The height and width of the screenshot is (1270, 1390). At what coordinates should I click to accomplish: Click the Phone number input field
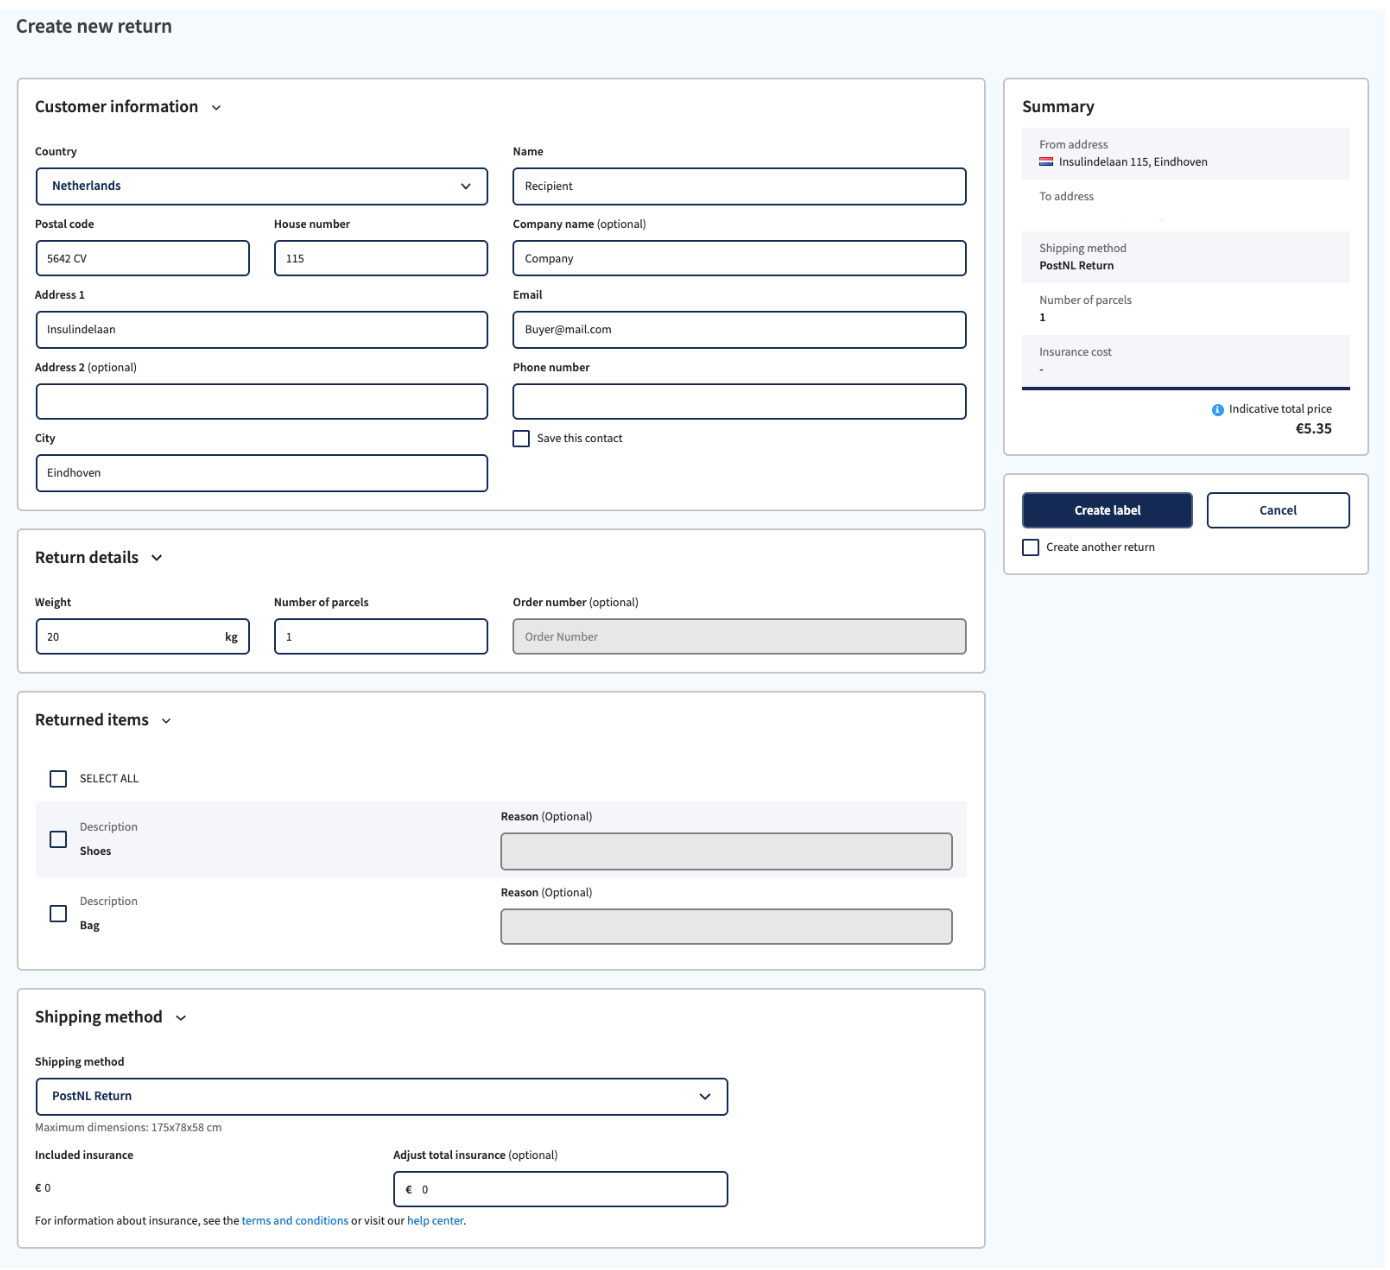739,401
